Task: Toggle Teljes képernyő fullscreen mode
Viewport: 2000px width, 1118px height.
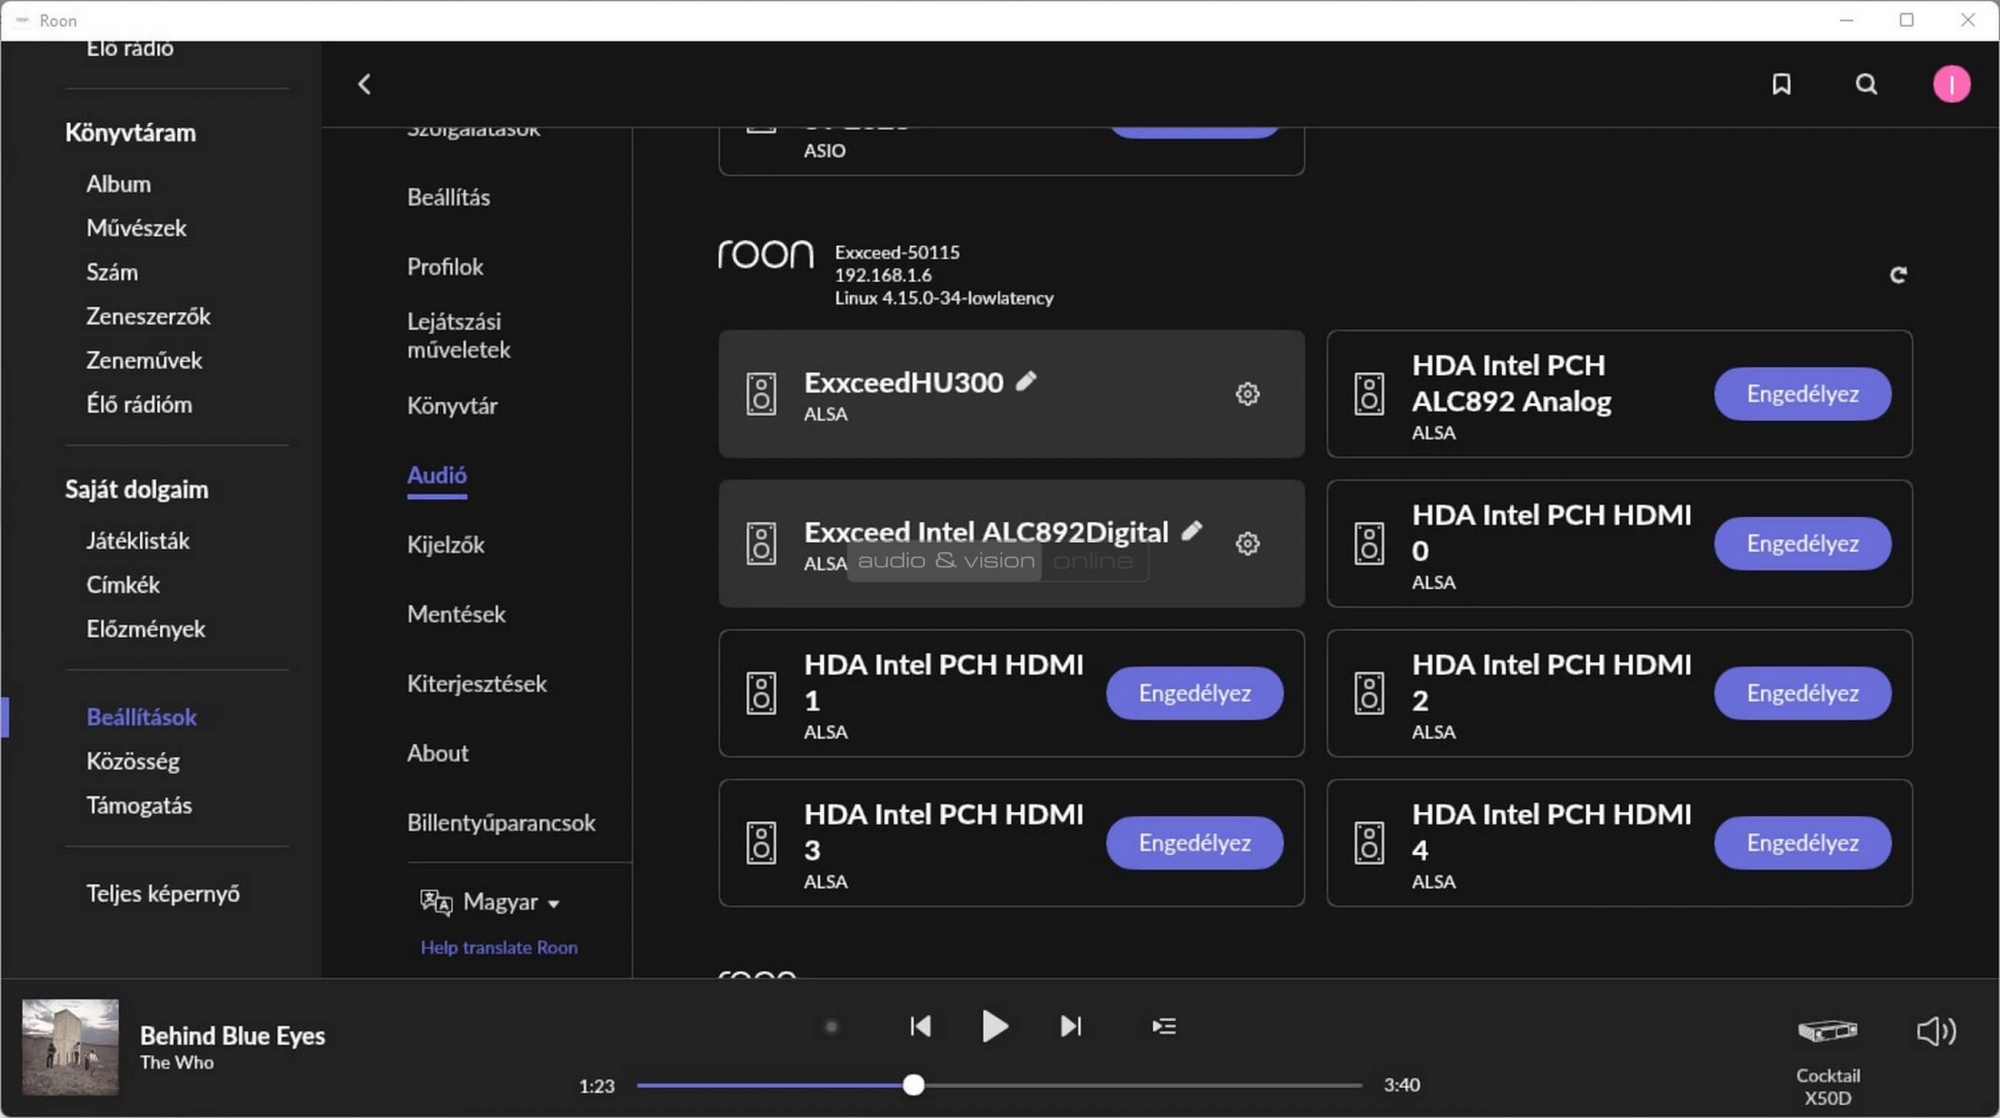Action: coord(163,893)
